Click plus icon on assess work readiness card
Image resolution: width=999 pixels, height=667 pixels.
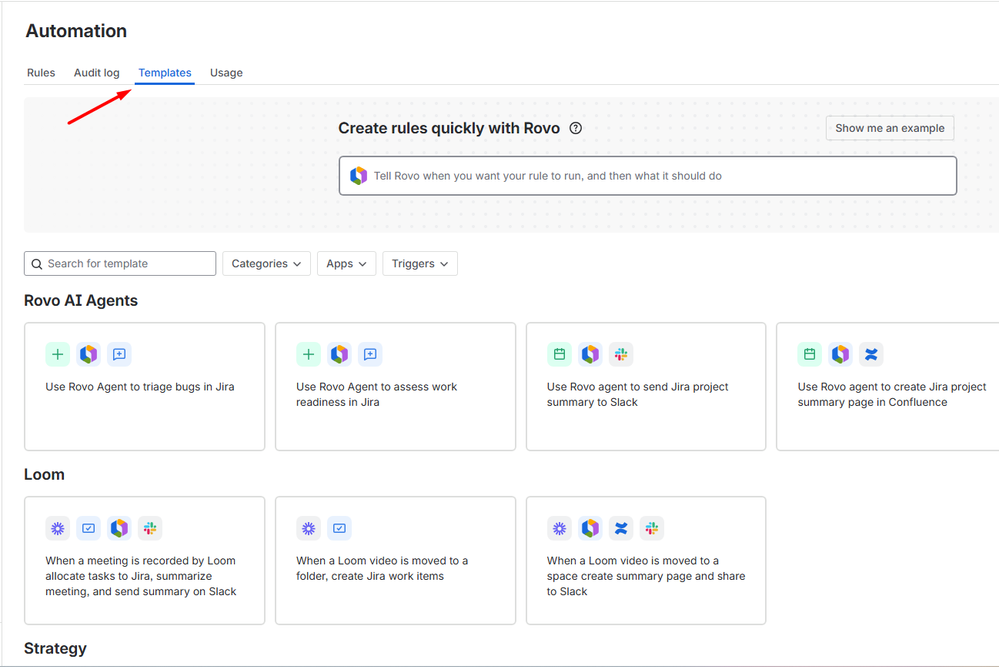[x=308, y=354]
